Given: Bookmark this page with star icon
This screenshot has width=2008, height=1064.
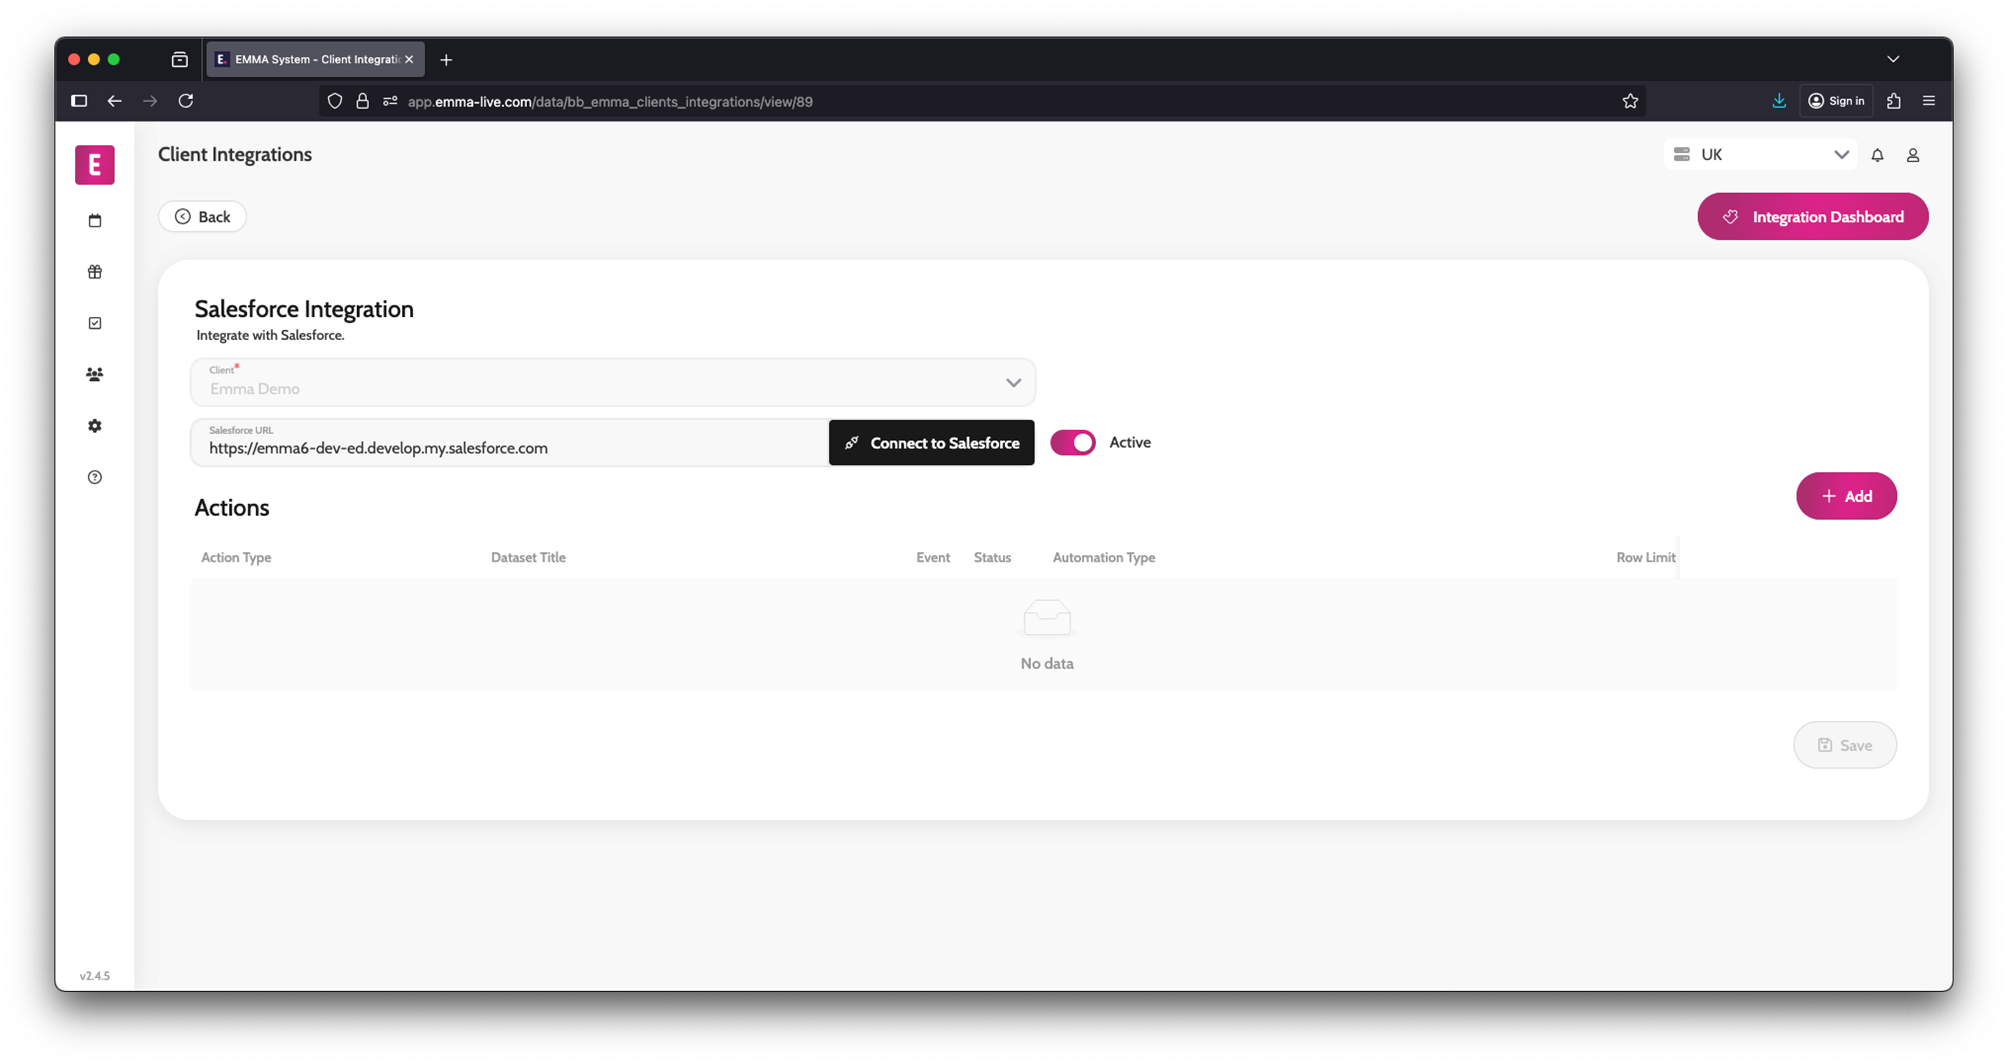Looking at the screenshot, I should (1630, 101).
